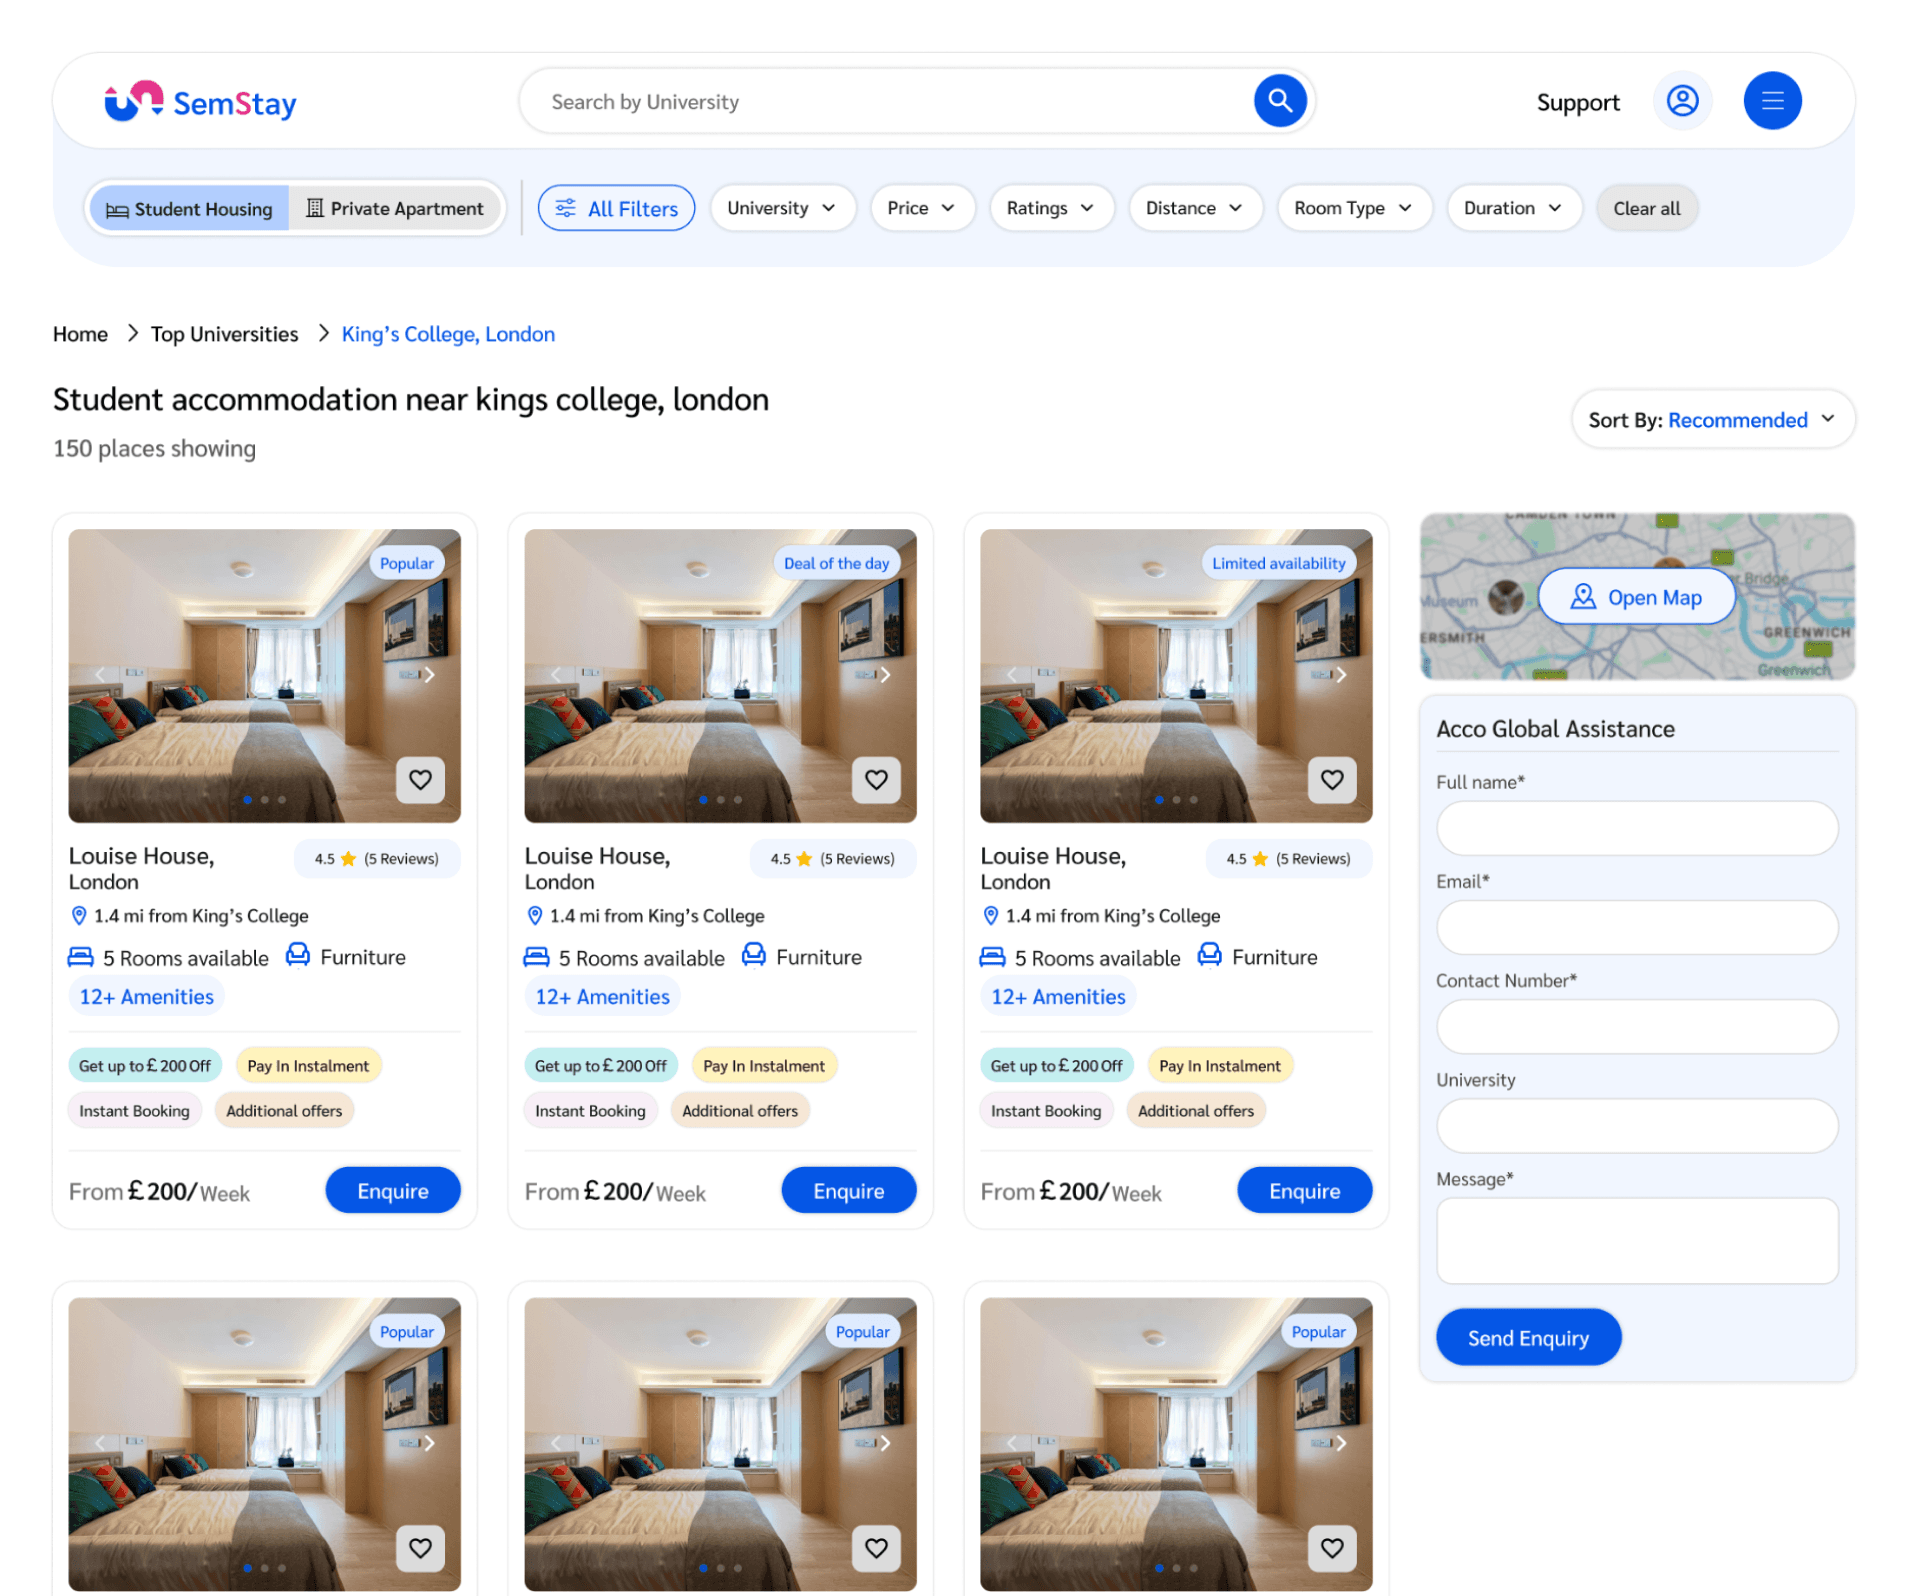1908x1596 pixels.
Task: Open All Filters panel
Action: 616,208
